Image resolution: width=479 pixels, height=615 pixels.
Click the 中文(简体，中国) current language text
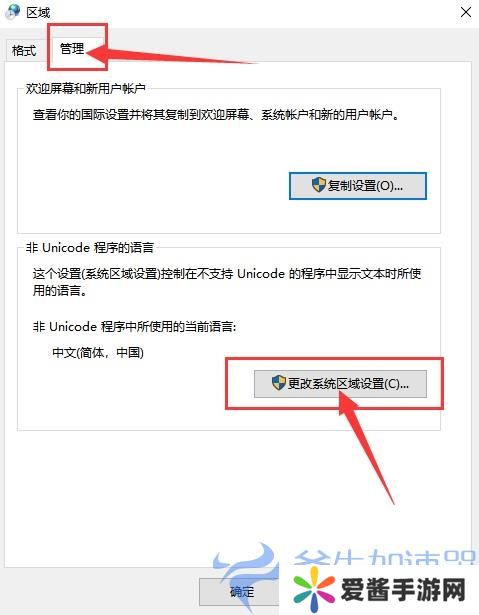pyautogui.click(x=98, y=353)
